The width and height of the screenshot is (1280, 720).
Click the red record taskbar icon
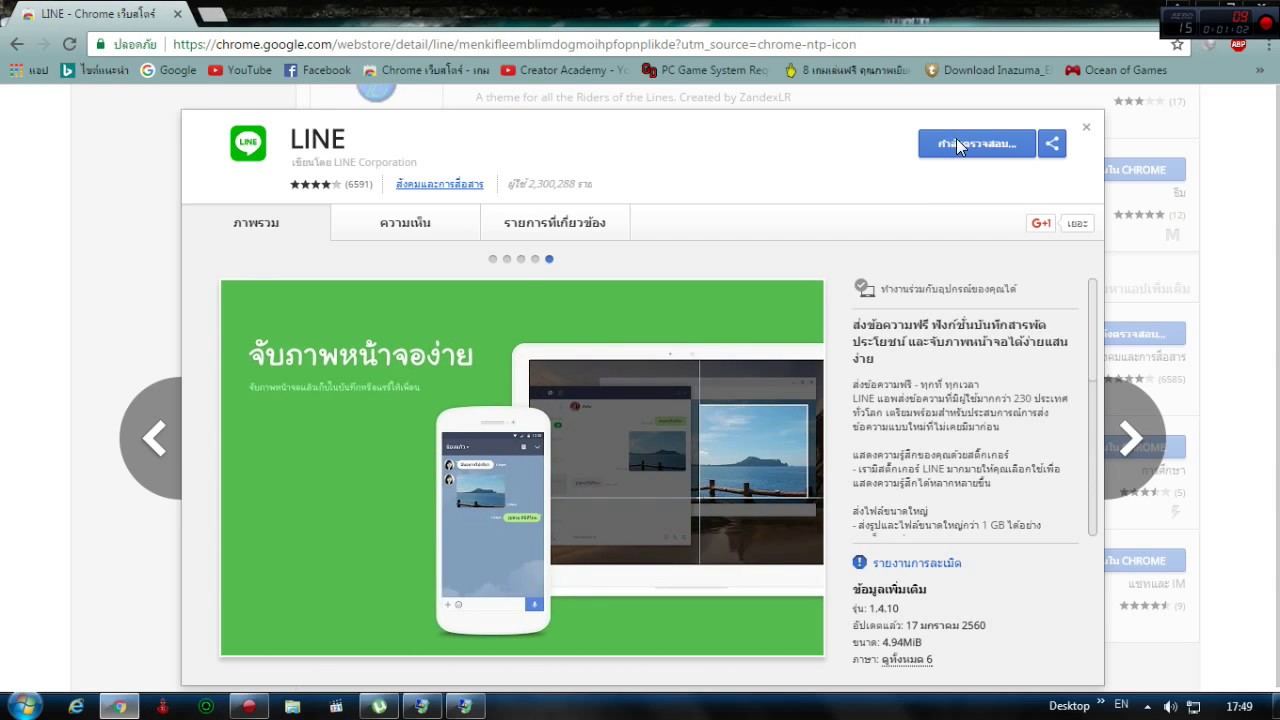click(x=249, y=706)
